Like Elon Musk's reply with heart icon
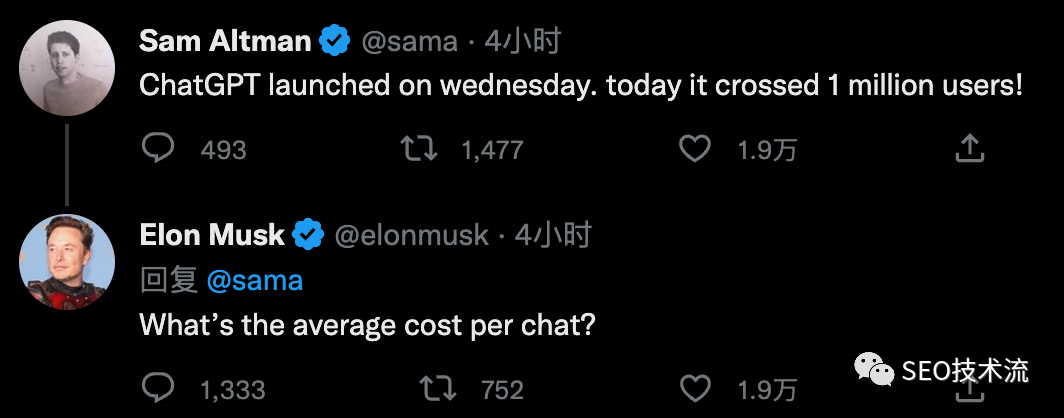1064x418 pixels. coord(694,386)
